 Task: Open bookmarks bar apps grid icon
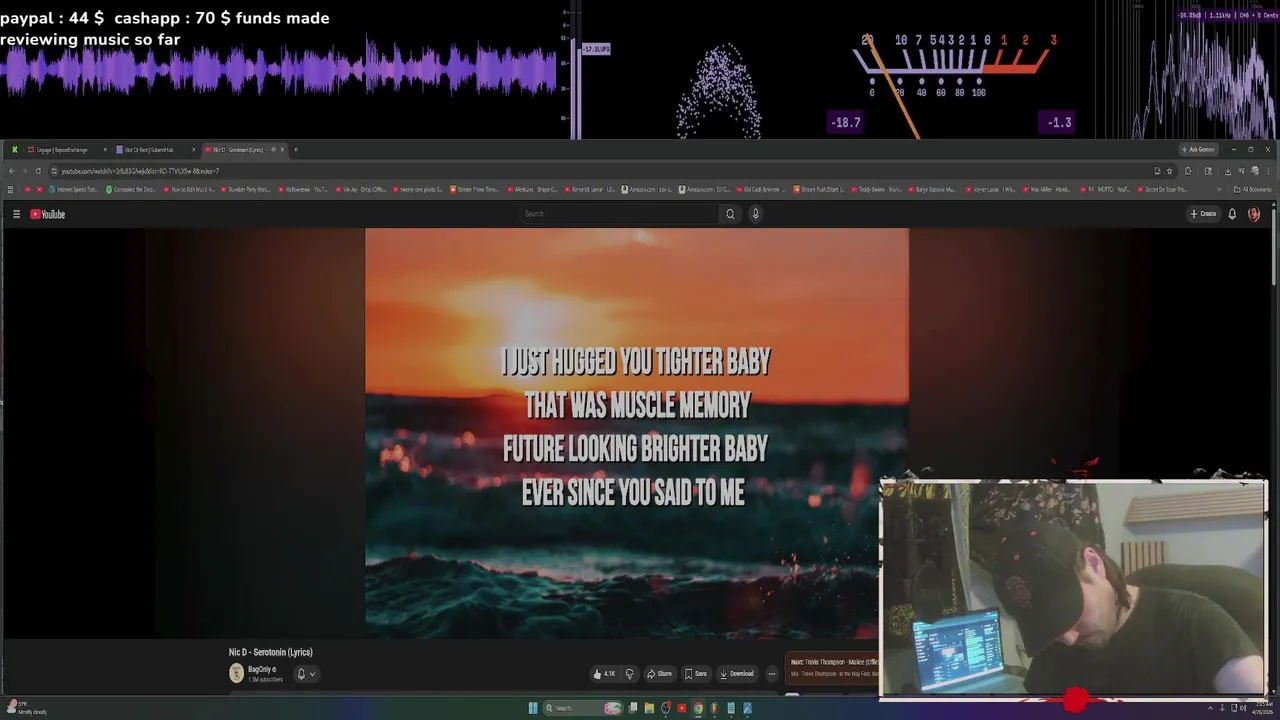coord(10,189)
